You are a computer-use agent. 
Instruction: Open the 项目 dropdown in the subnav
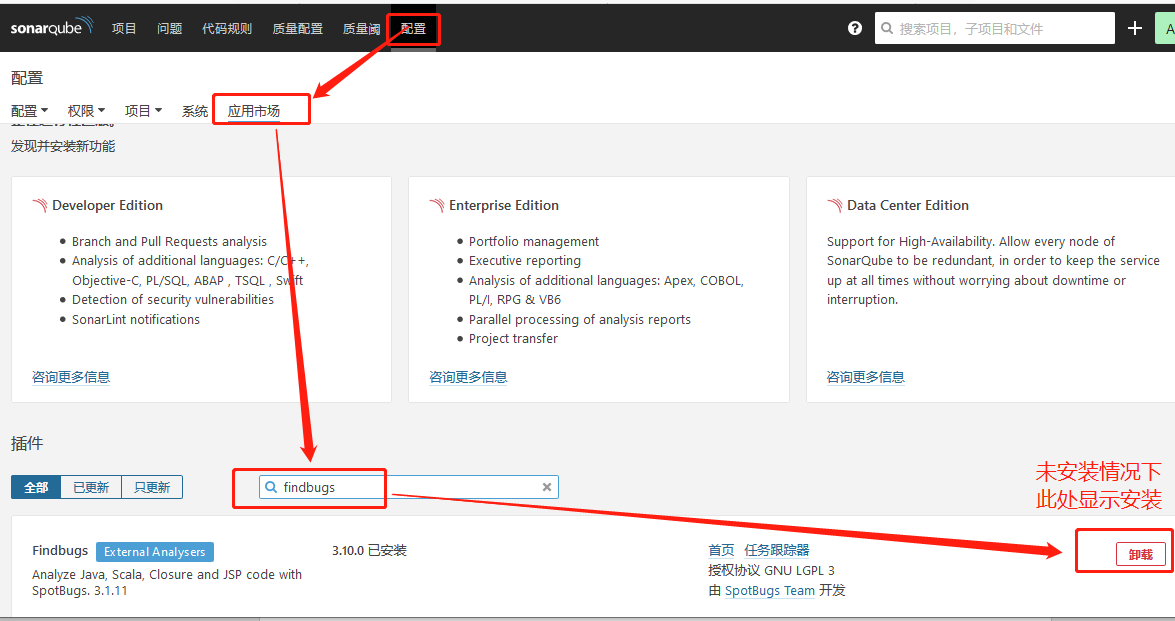pyautogui.click(x=142, y=110)
